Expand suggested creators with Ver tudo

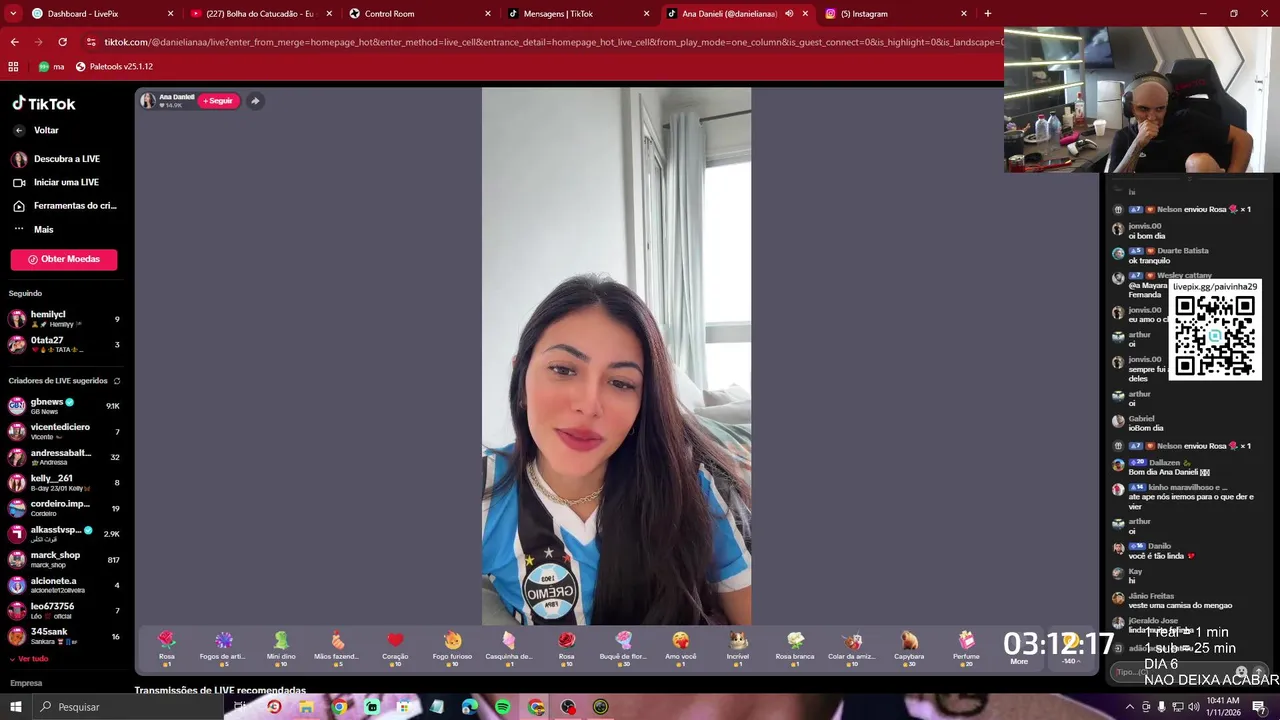[x=29, y=659]
